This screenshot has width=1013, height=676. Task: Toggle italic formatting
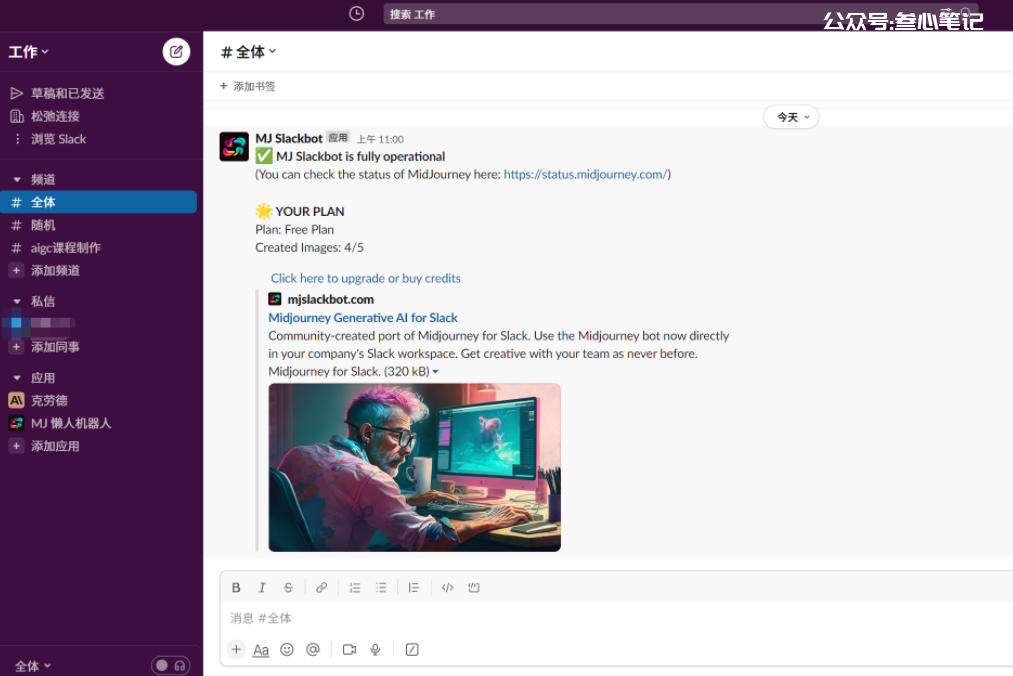[262, 587]
